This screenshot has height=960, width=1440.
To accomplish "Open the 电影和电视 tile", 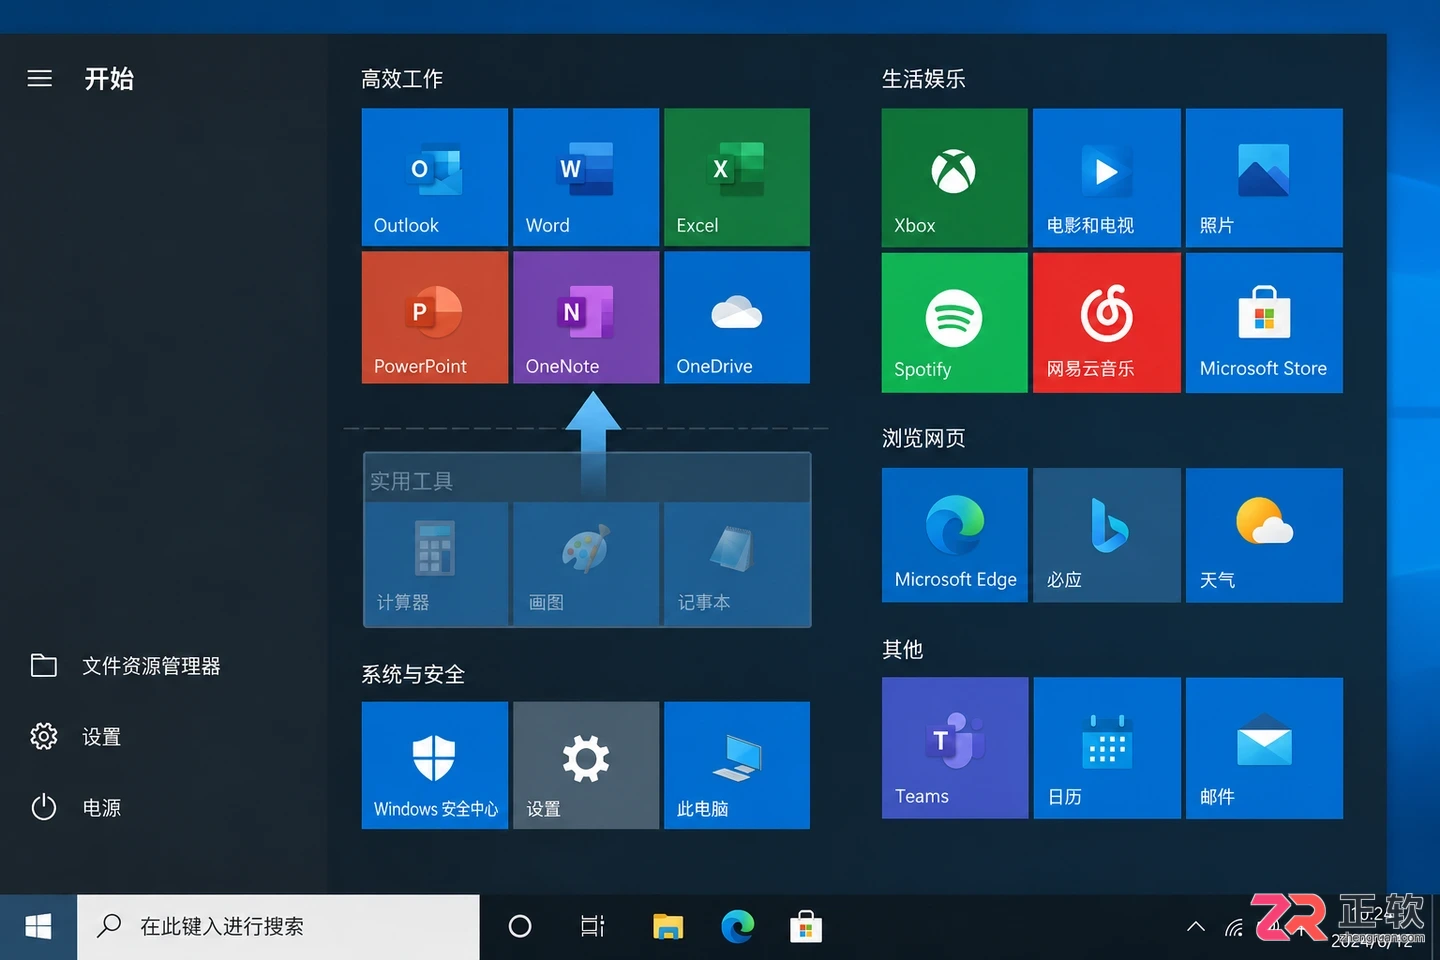I will (1107, 178).
